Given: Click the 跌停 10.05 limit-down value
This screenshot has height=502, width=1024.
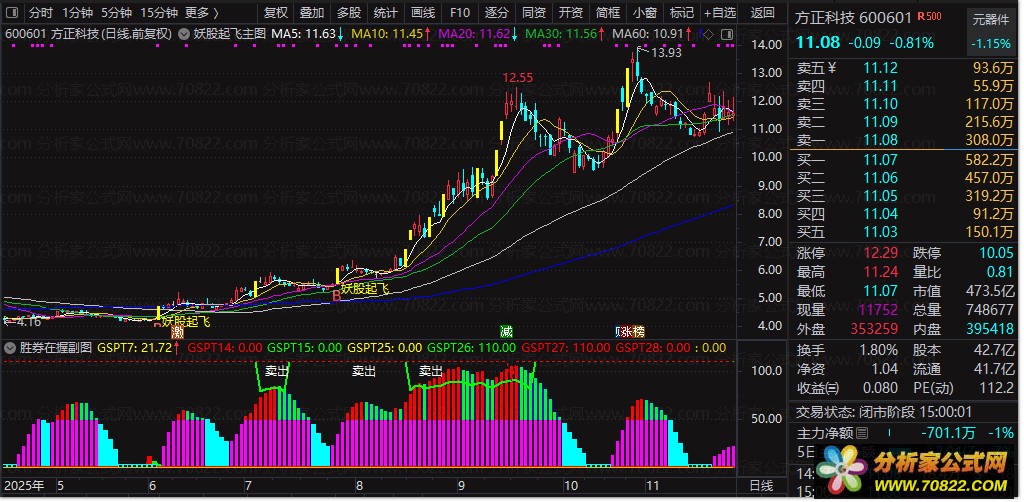Looking at the screenshot, I should point(997,253).
